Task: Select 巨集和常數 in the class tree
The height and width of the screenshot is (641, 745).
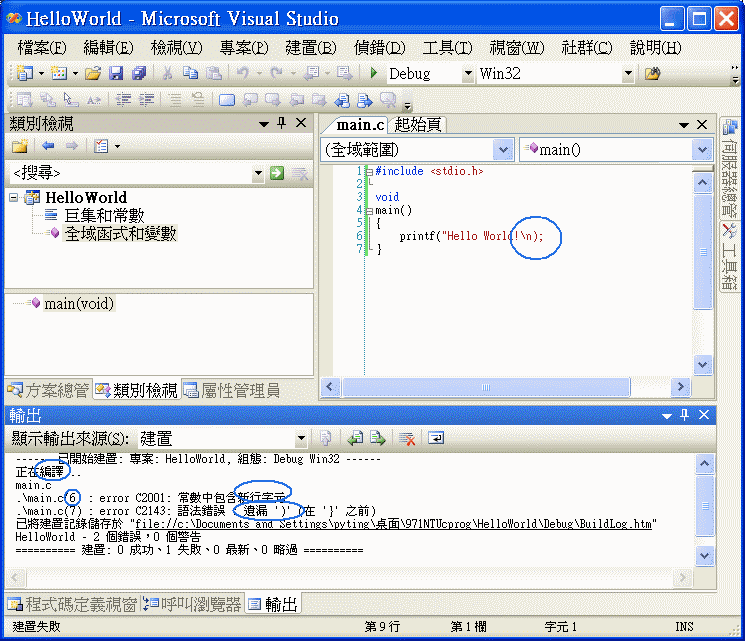Action: (x=104, y=215)
